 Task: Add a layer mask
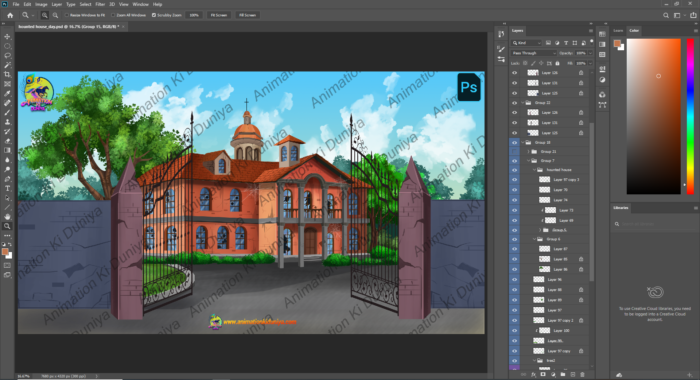point(543,375)
